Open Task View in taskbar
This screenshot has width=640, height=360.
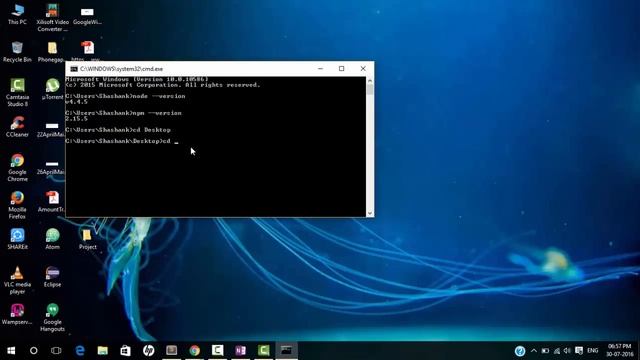[x=56, y=351]
